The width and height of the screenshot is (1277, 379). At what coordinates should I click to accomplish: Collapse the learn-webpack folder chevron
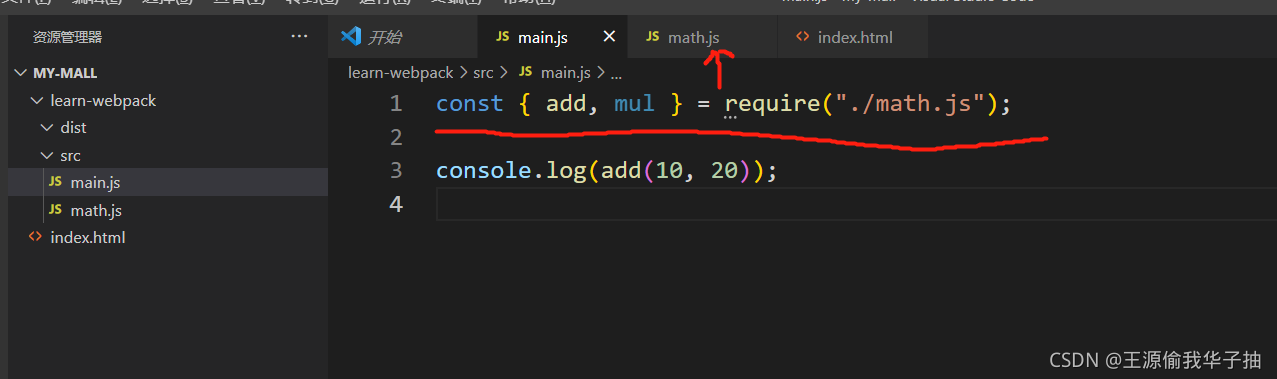(38, 101)
